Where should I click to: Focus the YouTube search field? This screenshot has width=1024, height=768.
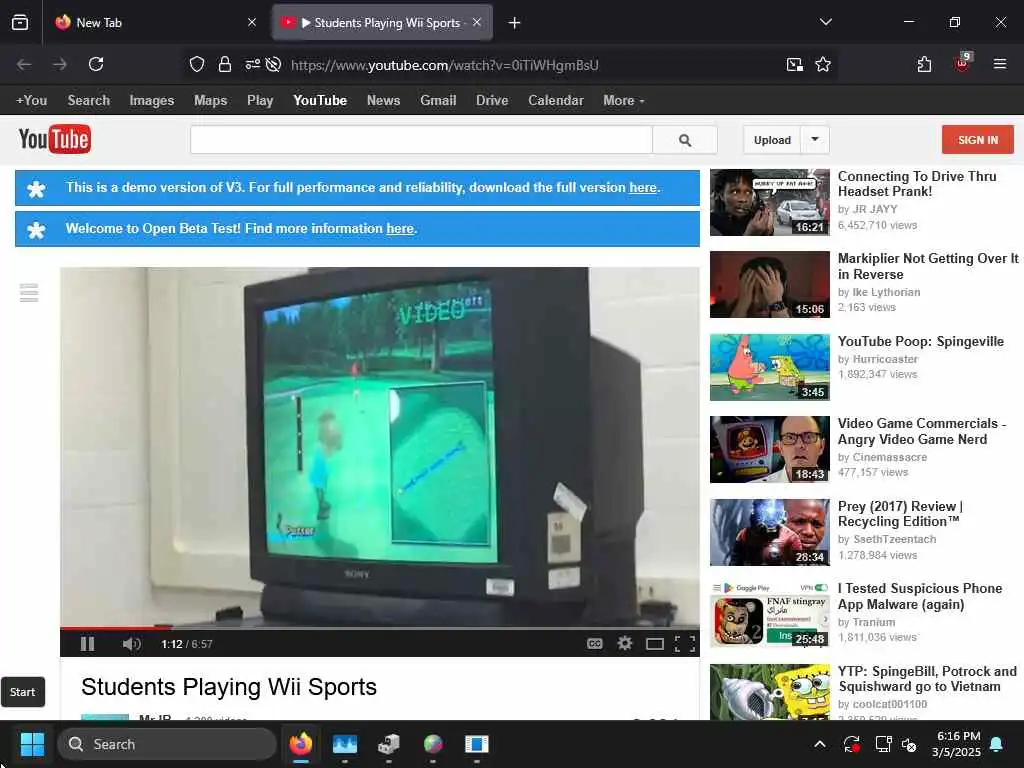421,140
